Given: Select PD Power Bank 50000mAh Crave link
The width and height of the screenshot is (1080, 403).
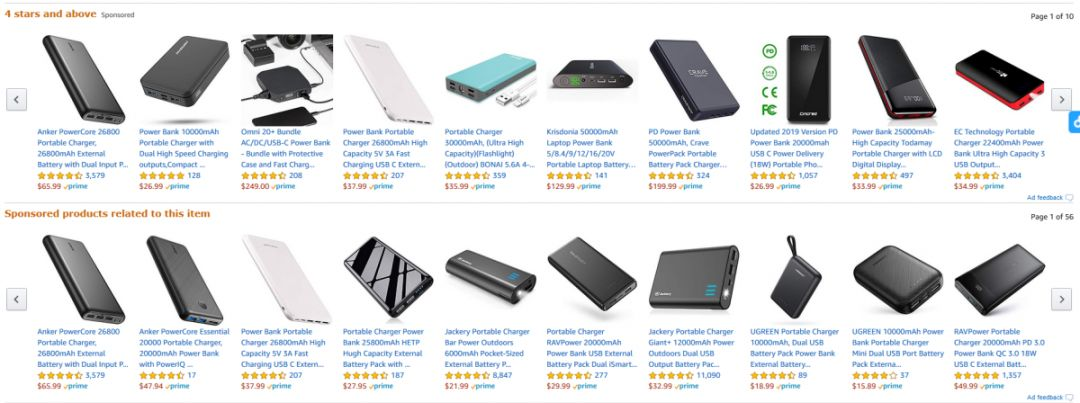Looking at the screenshot, I should 689,148.
